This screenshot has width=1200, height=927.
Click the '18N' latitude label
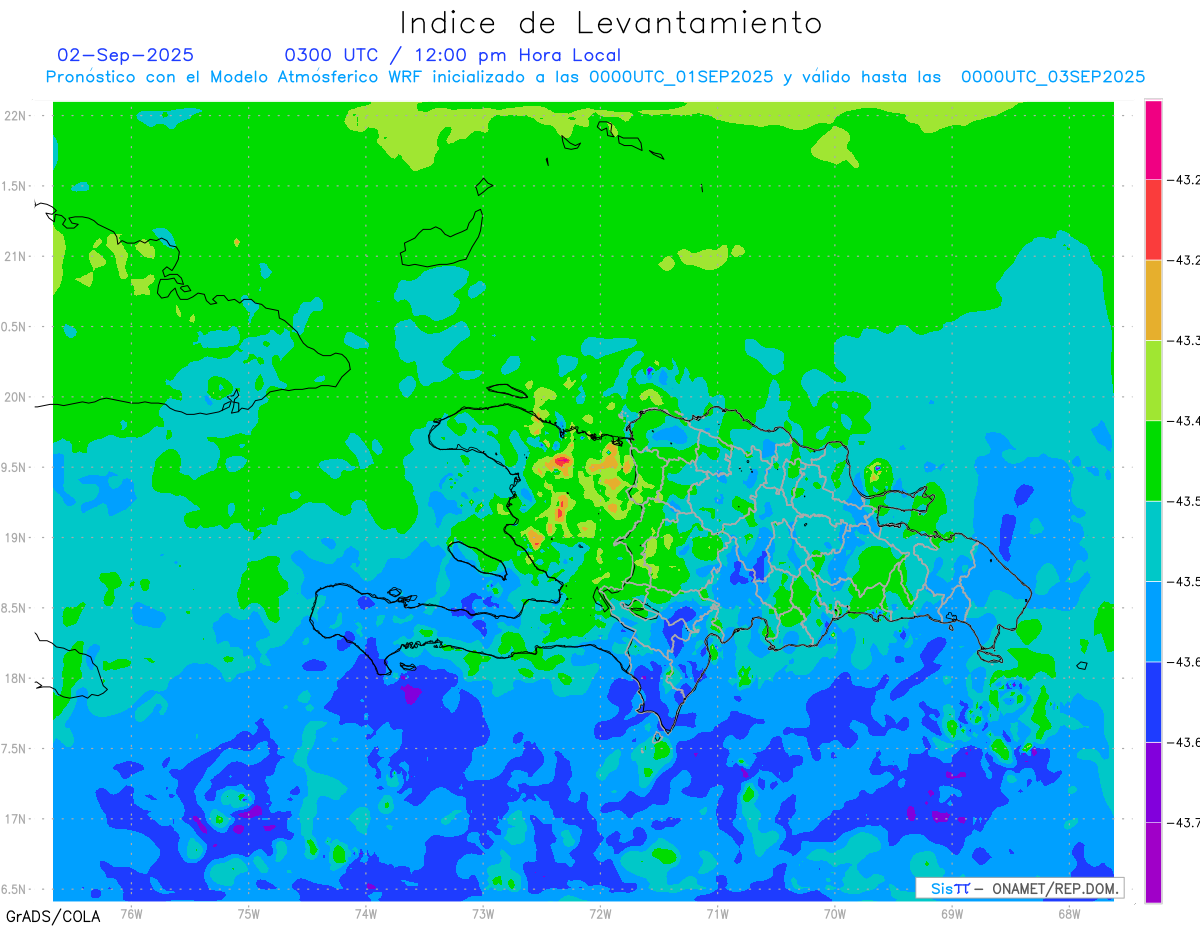pyautogui.click(x=16, y=678)
